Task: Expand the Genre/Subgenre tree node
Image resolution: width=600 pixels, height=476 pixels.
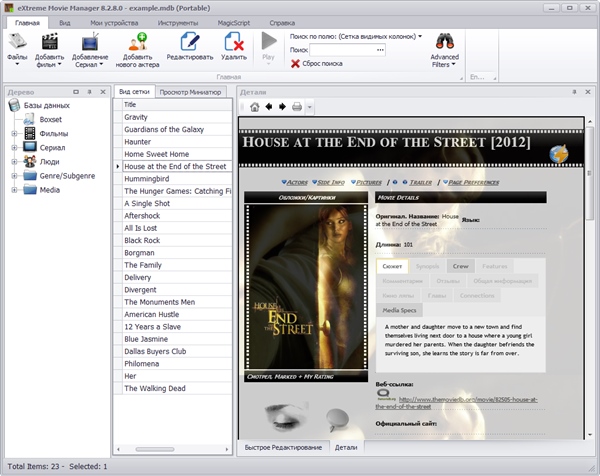Action: click(x=14, y=175)
